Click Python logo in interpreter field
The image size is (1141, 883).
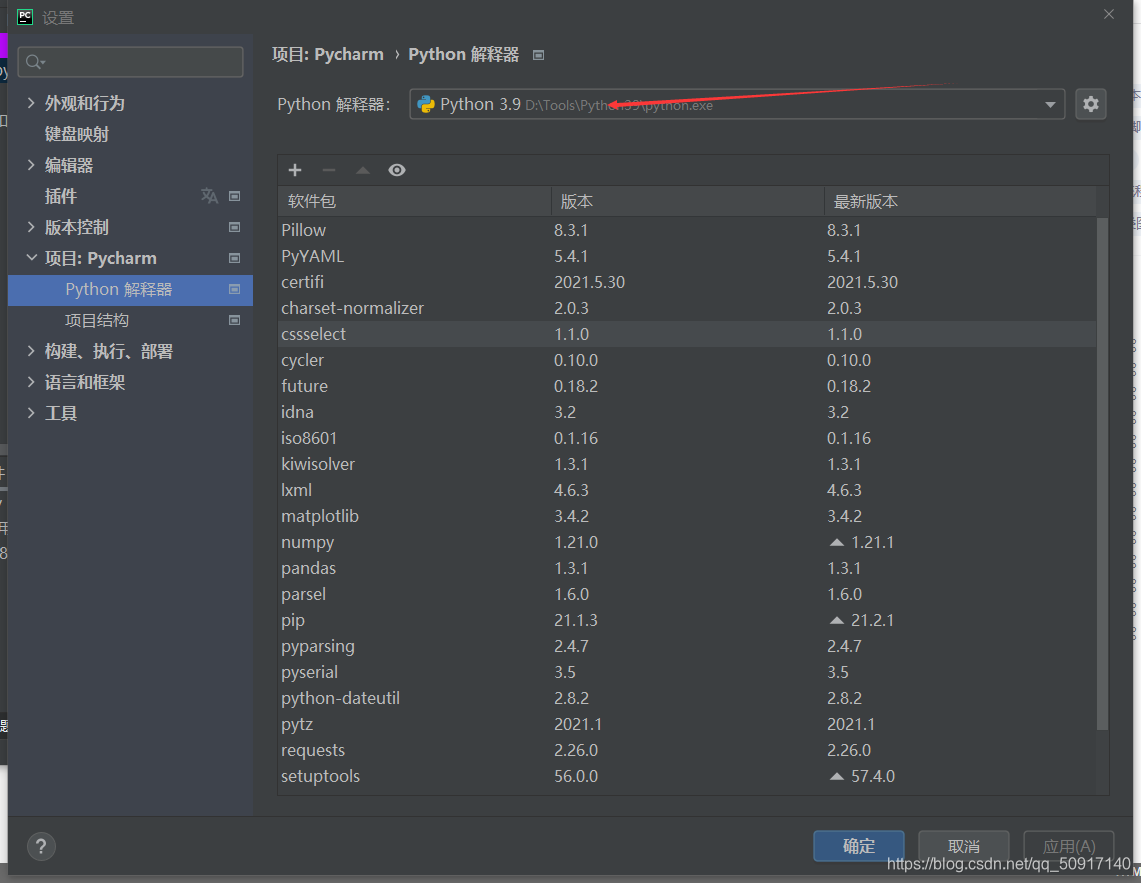[426, 105]
